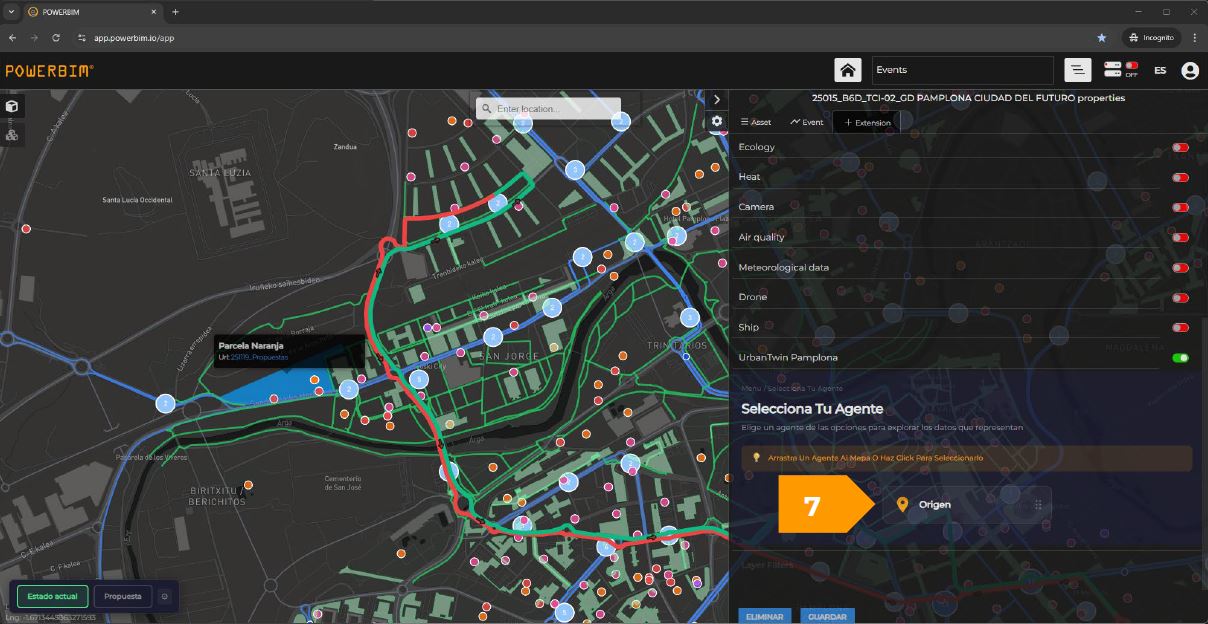Click the Menu breadcrumb link
The width and height of the screenshot is (1208, 624).
pyautogui.click(x=749, y=388)
